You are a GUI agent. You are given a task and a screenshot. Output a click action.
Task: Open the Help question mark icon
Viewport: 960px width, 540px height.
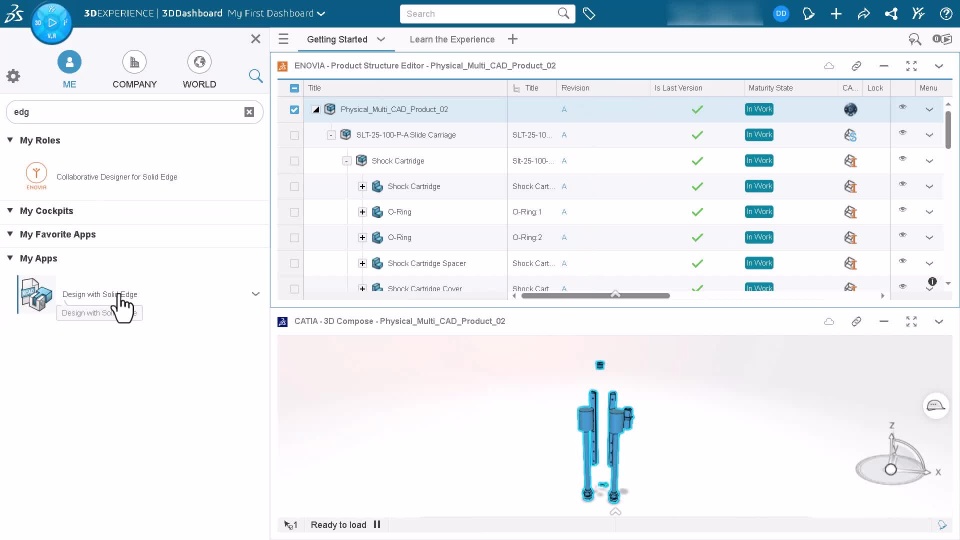point(946,13)
